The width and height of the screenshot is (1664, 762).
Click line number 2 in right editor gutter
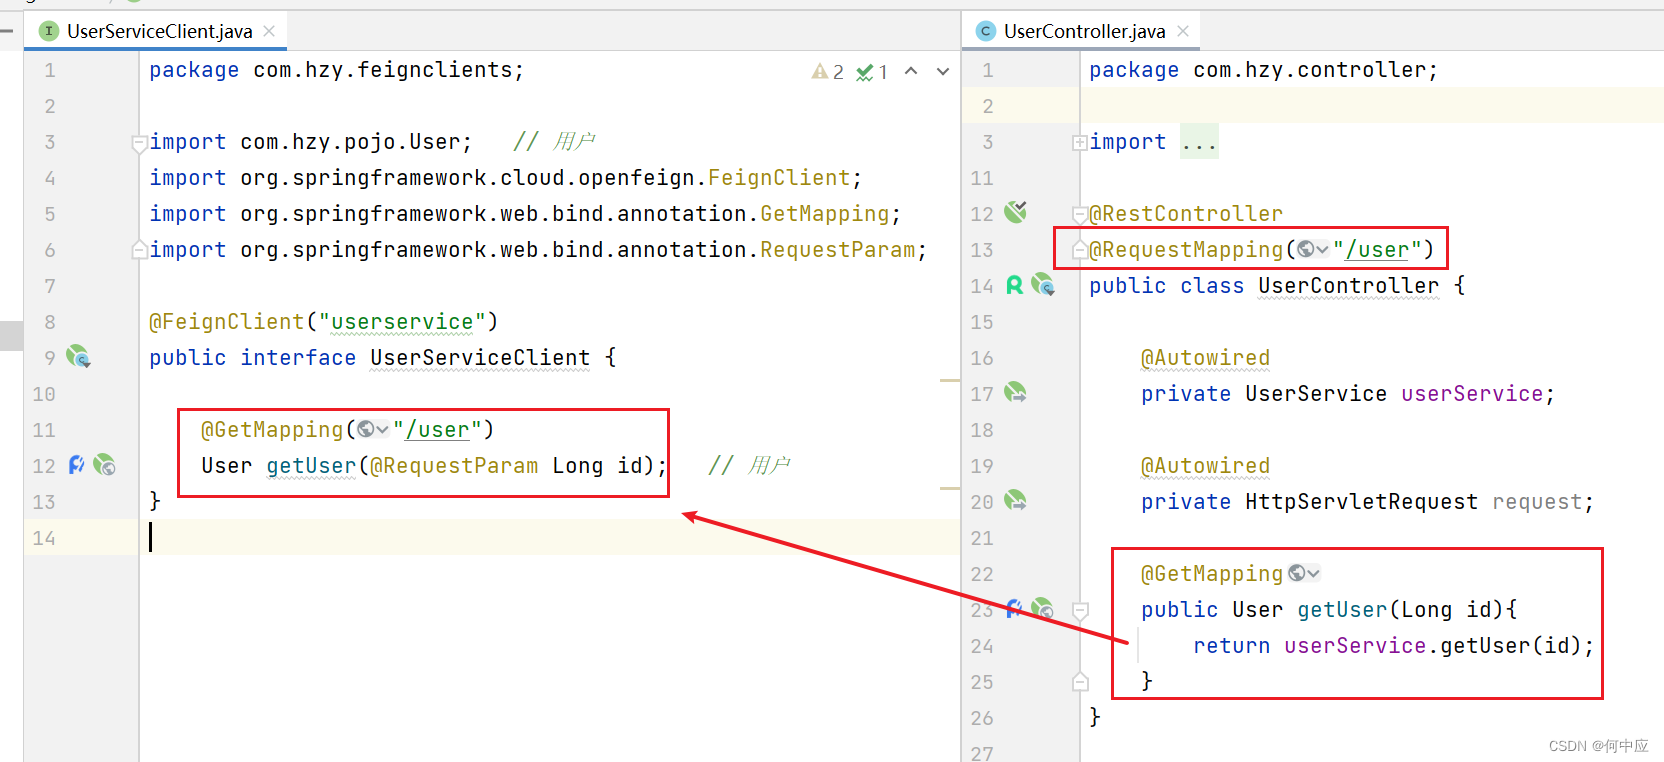[988, 106]
